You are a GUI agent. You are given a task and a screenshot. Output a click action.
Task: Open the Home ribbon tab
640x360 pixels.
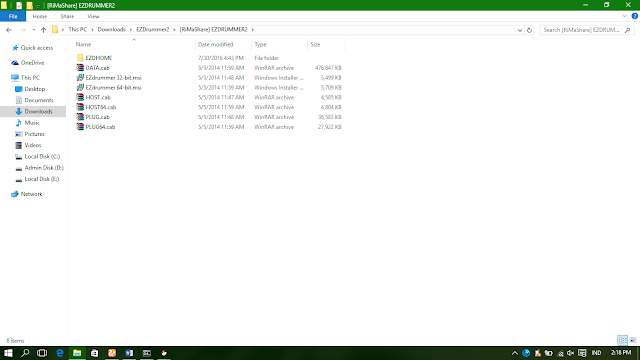click(40, 16)
